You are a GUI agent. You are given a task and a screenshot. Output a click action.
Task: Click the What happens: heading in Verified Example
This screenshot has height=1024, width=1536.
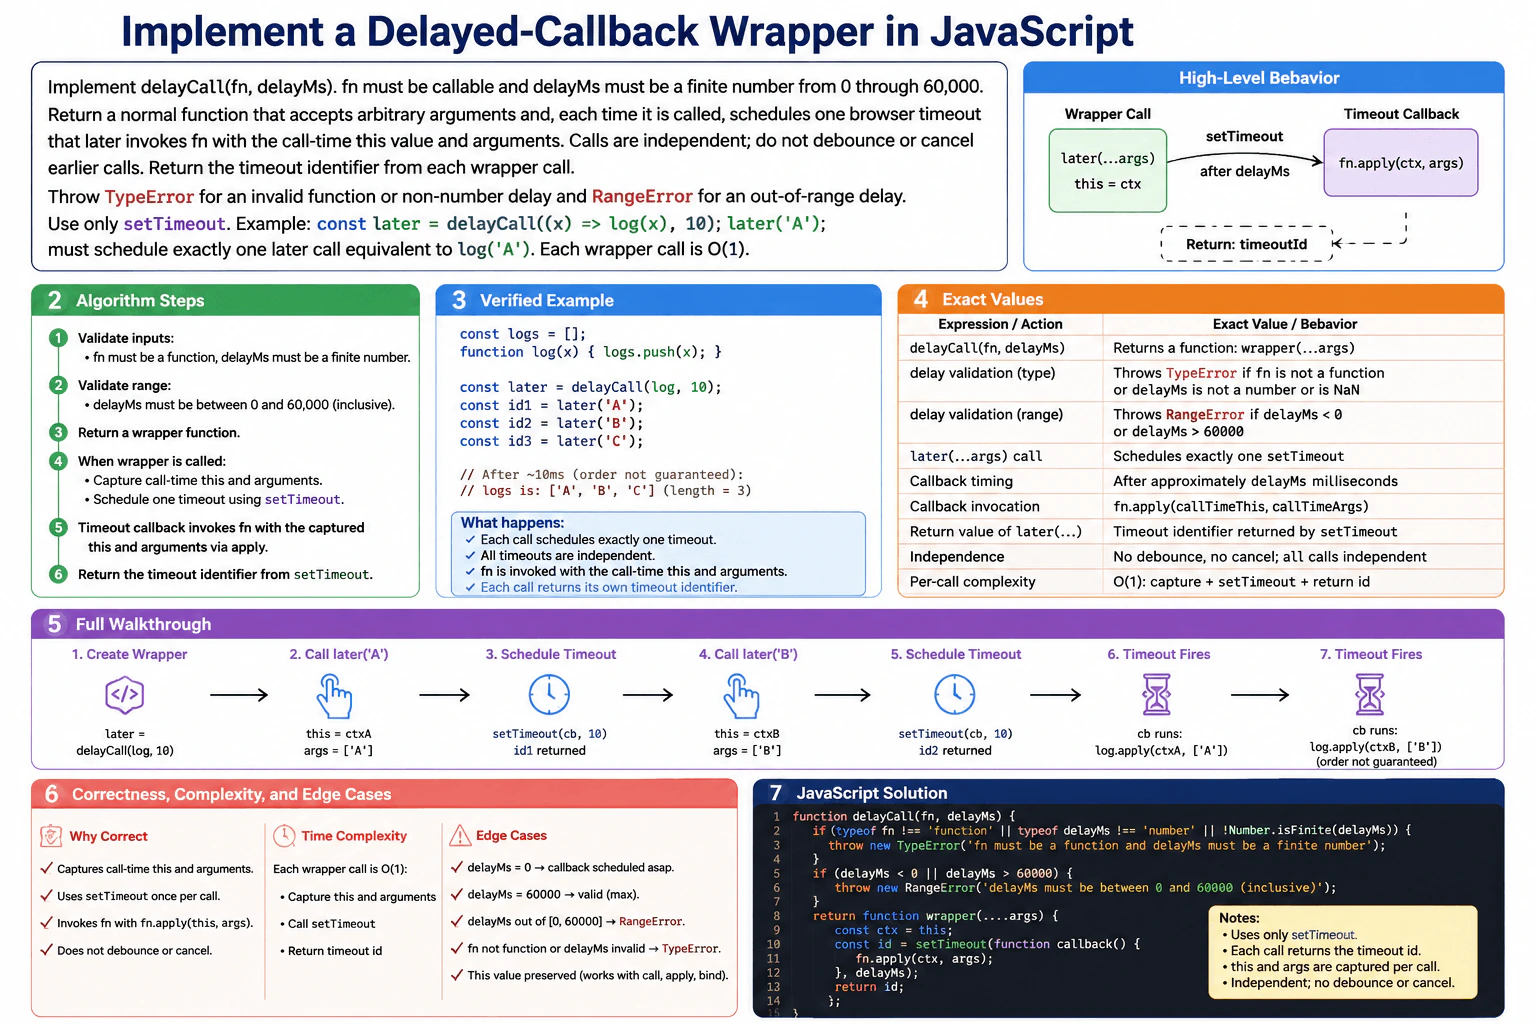click(x=512, y=522)
